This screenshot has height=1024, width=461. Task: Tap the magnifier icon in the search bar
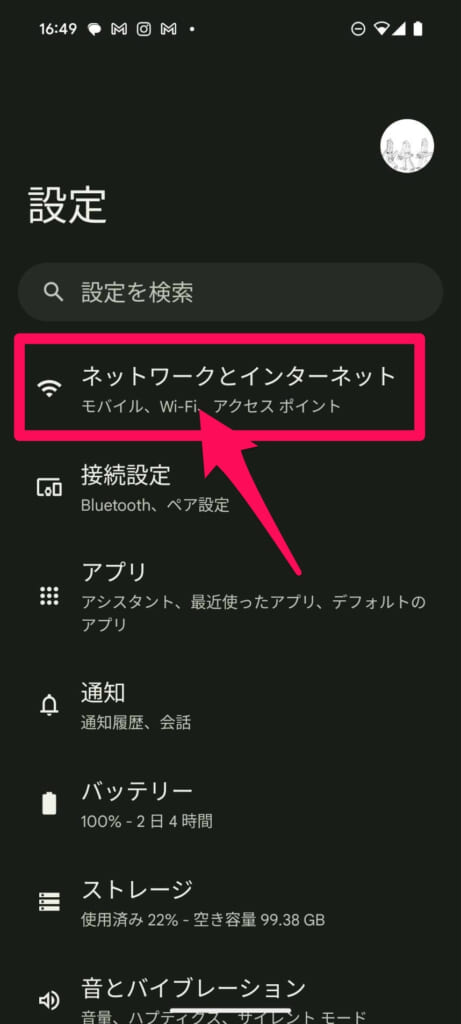tap(53, 291)
